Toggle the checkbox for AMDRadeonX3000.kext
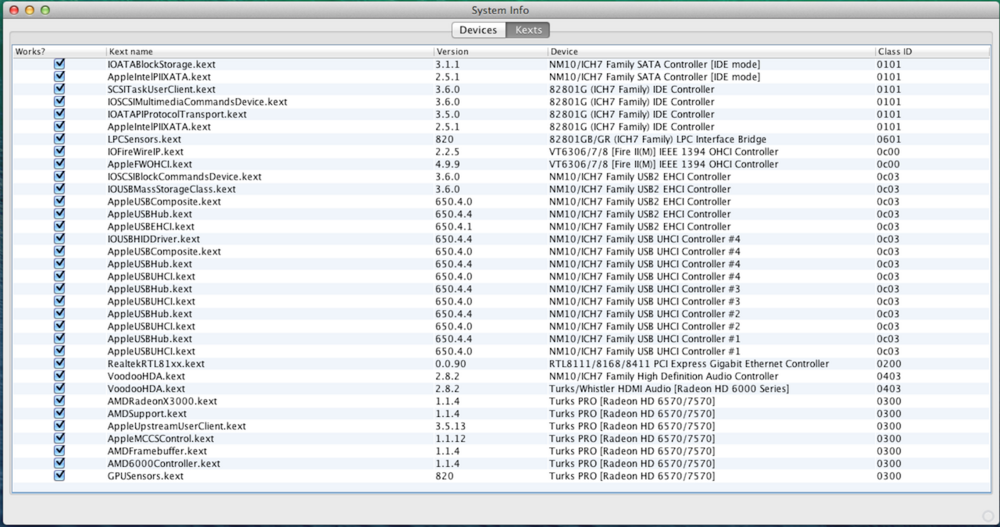Viewport: 1000px width, 527px height. [60, 401]
